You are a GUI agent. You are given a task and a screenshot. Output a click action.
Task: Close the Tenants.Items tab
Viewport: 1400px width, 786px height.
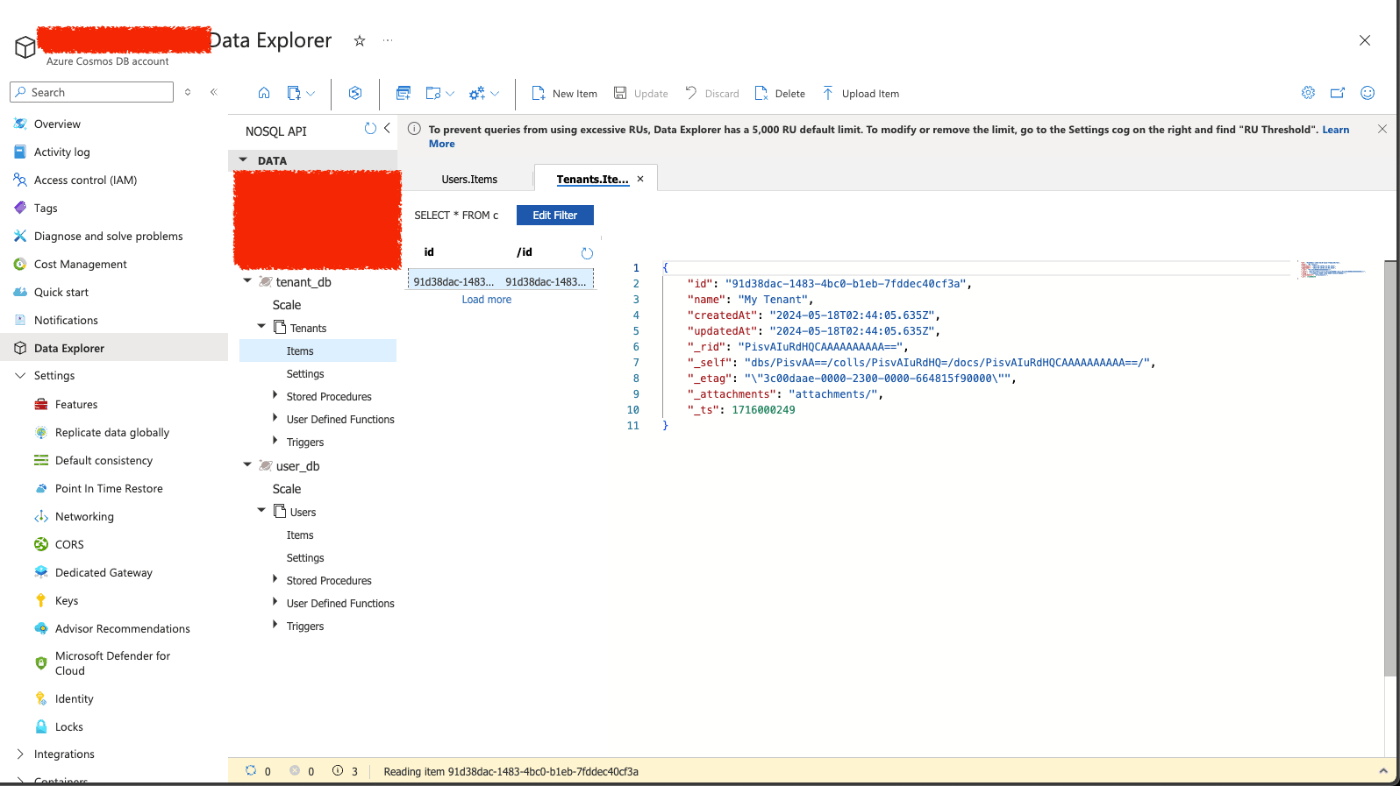(640, 179)
